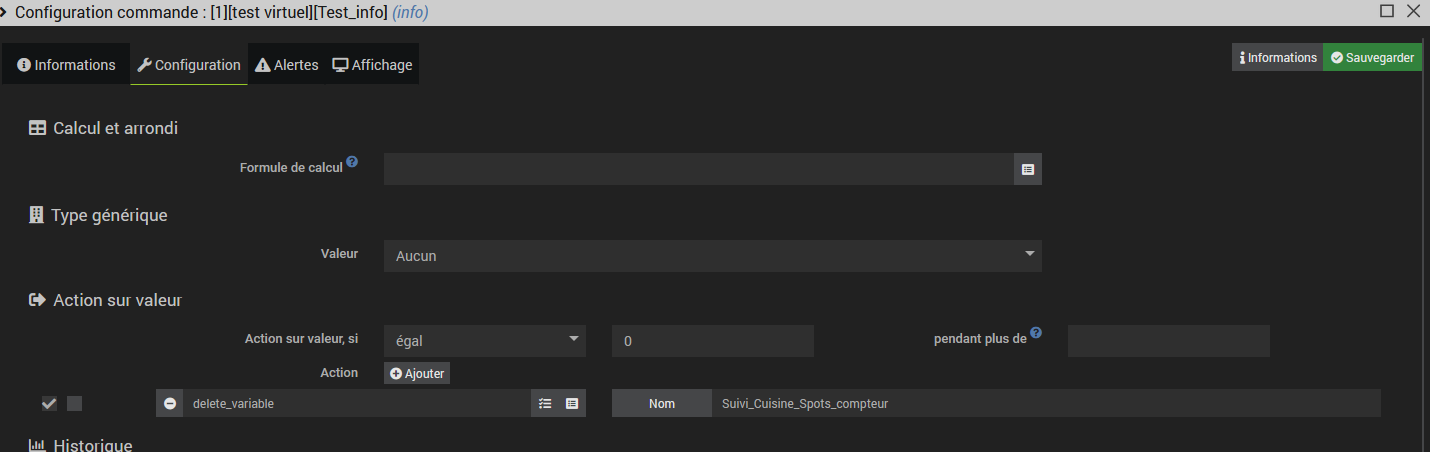Maximize the configuration dialog window
The width and height of the screenshot is (1430, 452).
(x=1387, y=11)
